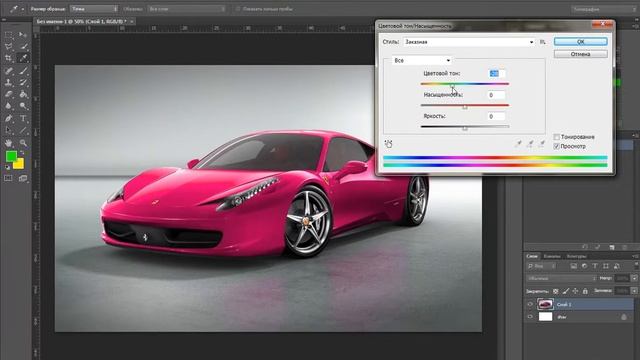Image resolution: width=640 pixels, height=360 pixels.
Task: Switch to the Слои layers tab
Action: coord(532,256)
